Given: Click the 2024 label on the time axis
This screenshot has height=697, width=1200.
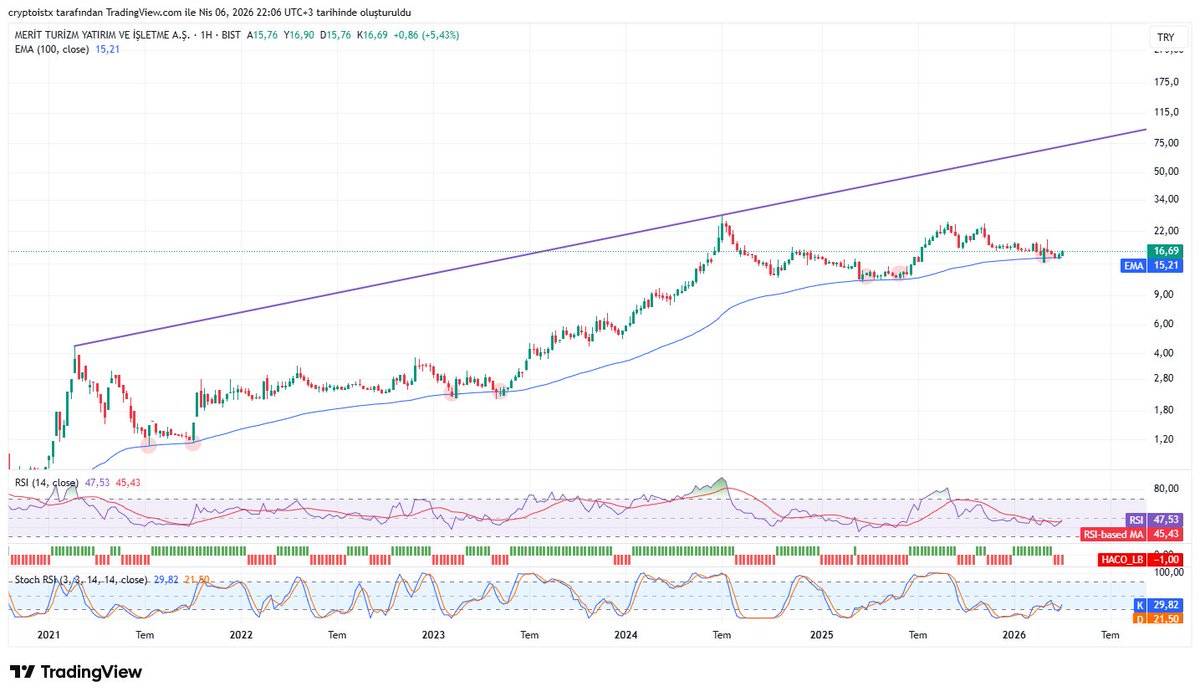Looking at the screenshot, I should 626,635.
